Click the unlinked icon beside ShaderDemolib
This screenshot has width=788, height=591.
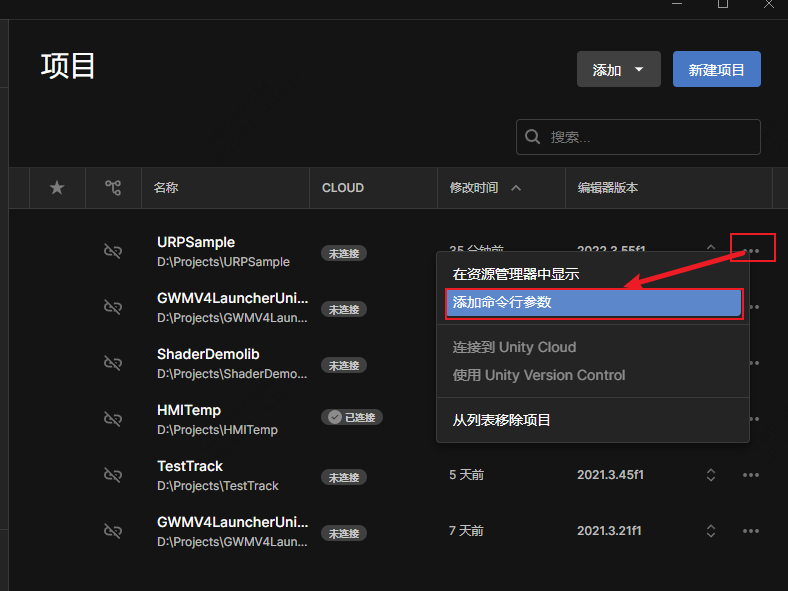point(113,362)
